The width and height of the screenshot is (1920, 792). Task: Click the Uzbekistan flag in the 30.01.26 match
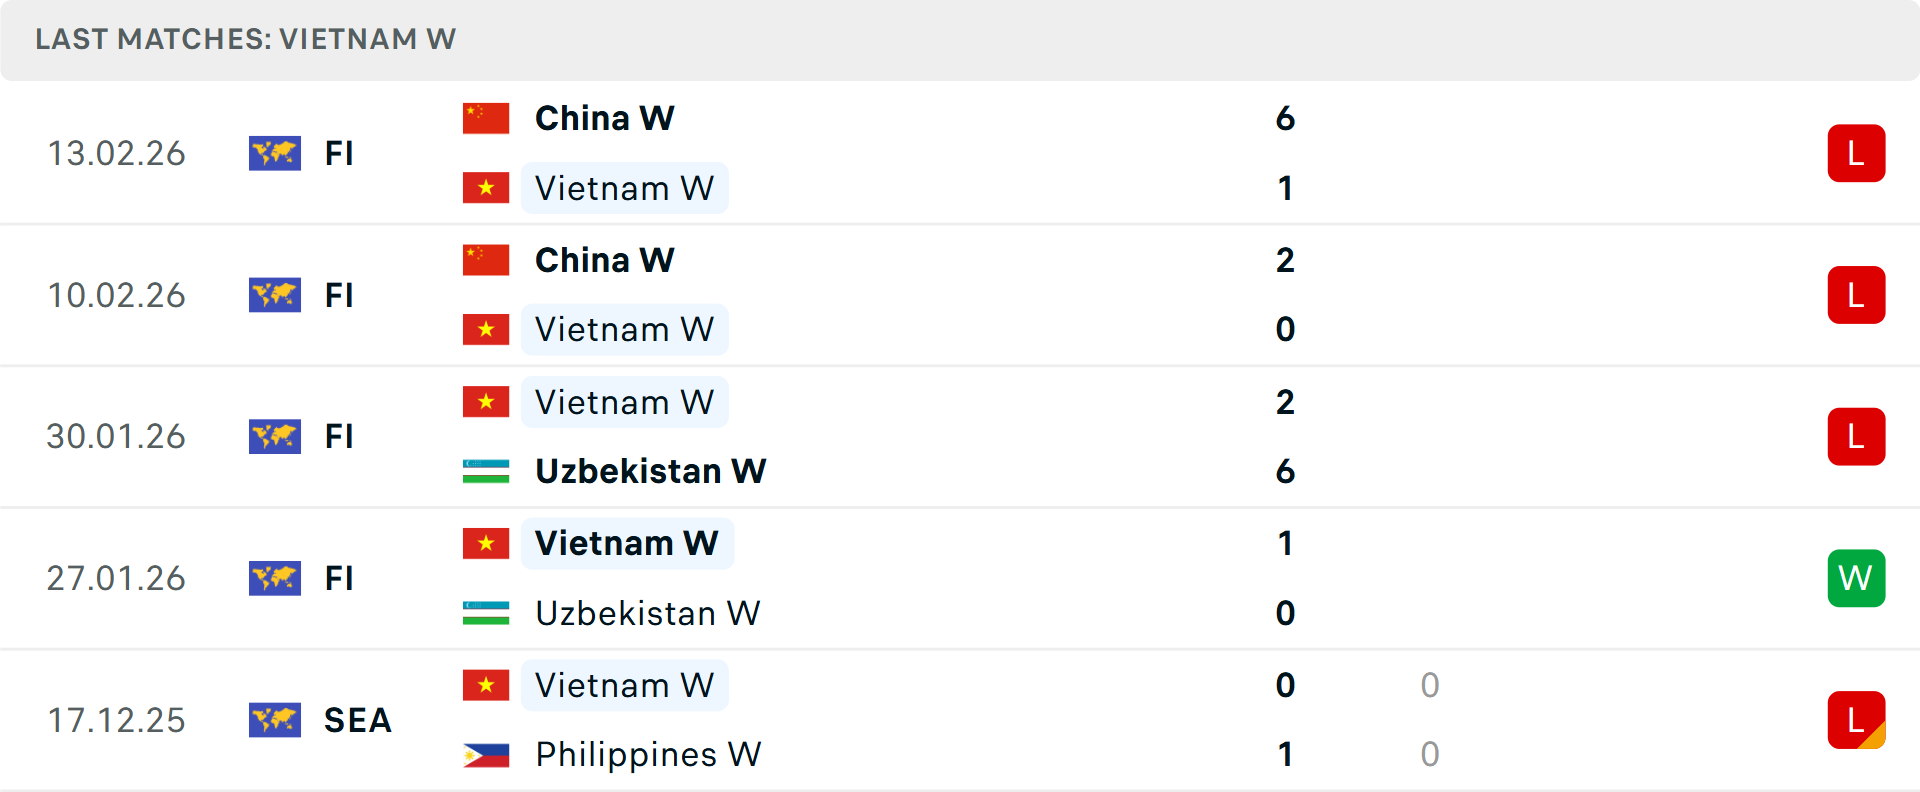point(486,471)
